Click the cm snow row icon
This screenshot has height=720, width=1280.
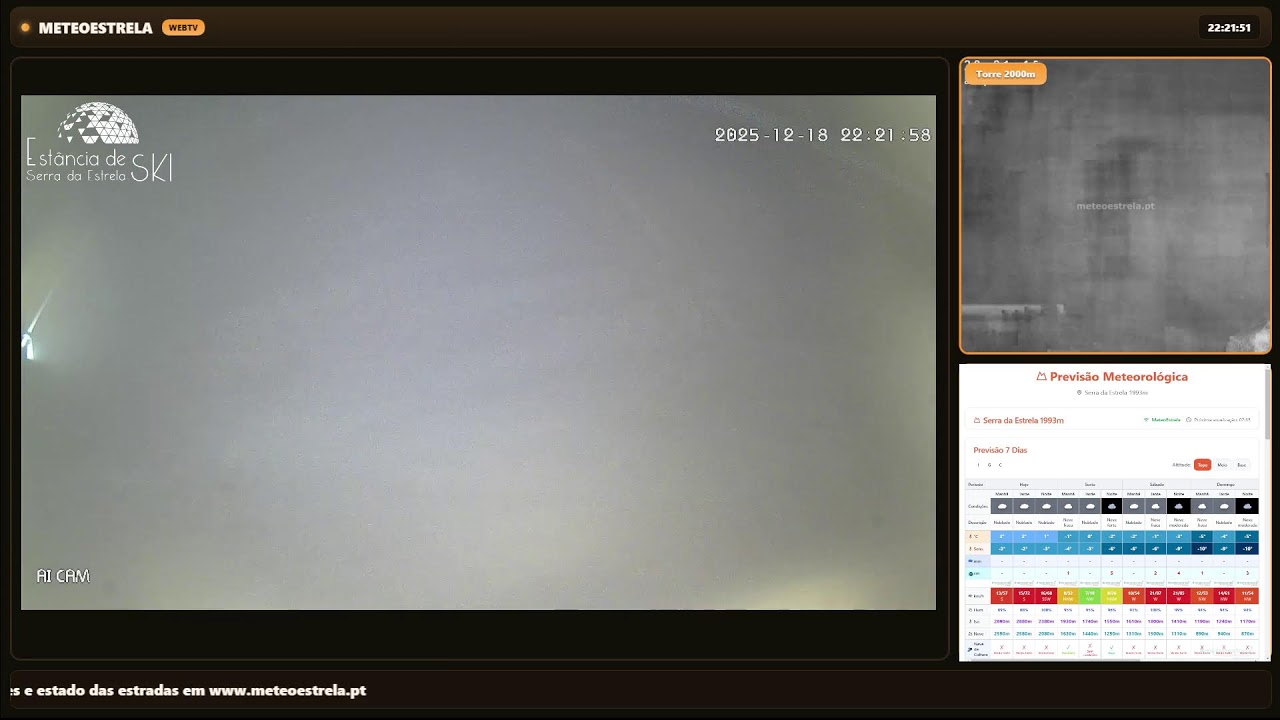970,574
